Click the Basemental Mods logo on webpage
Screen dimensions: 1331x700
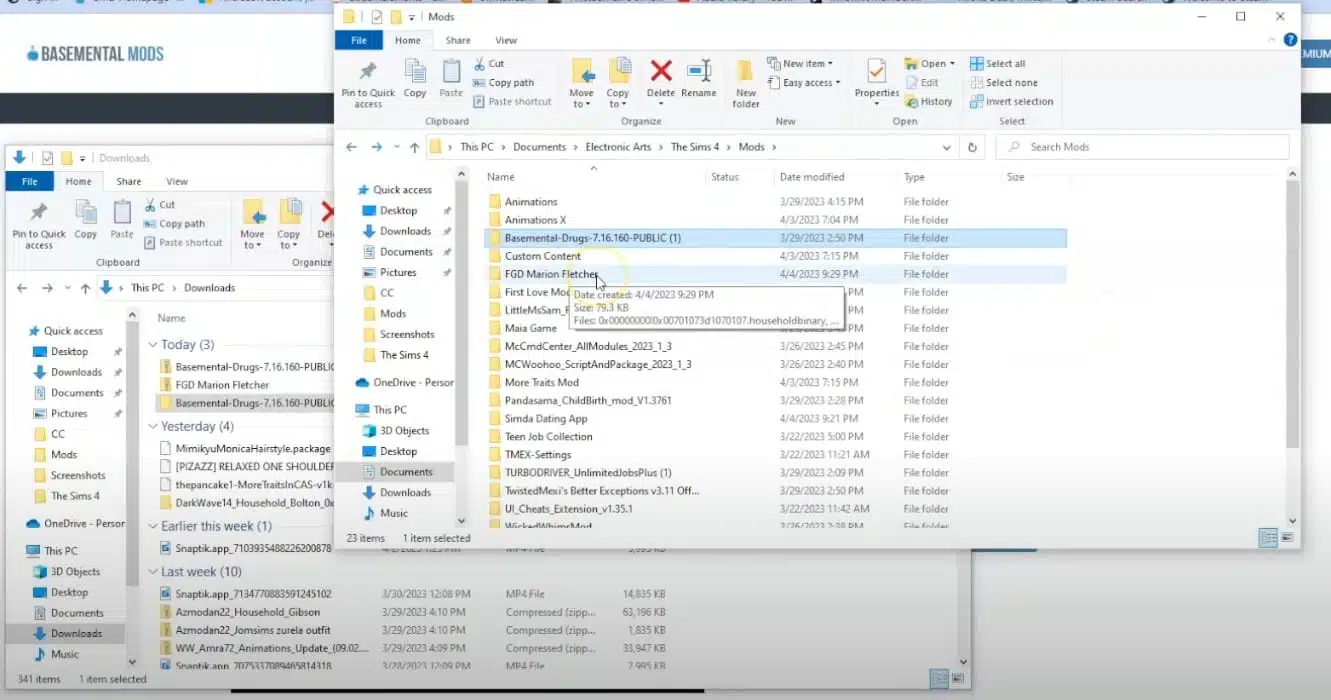pyautogui.click(x=95, y=54)
